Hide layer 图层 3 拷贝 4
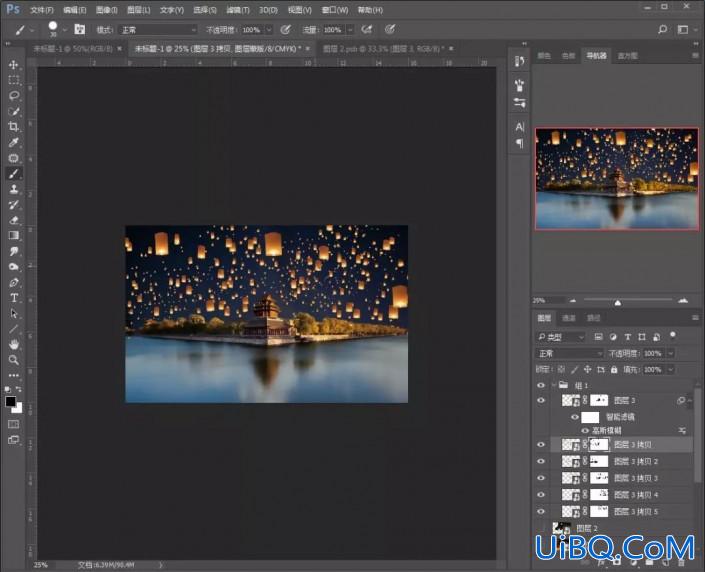 tap(541, 495)
